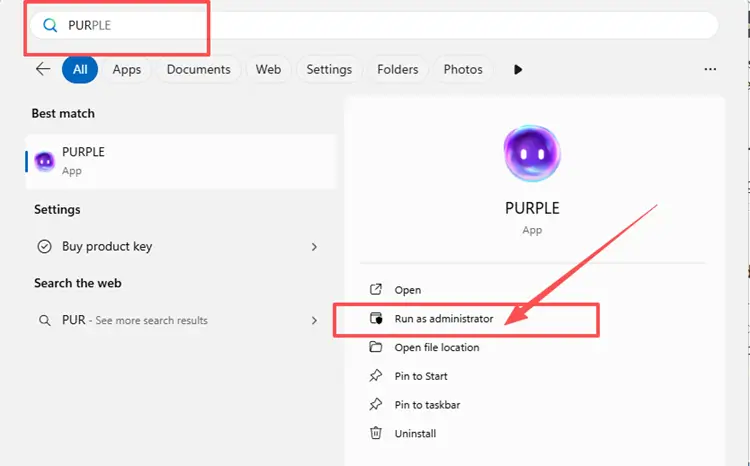Image resolution: width=750 pixels, height=466 pixels.
Task: Click the Pin to taskbar pin icon
Action: (376, 404)
